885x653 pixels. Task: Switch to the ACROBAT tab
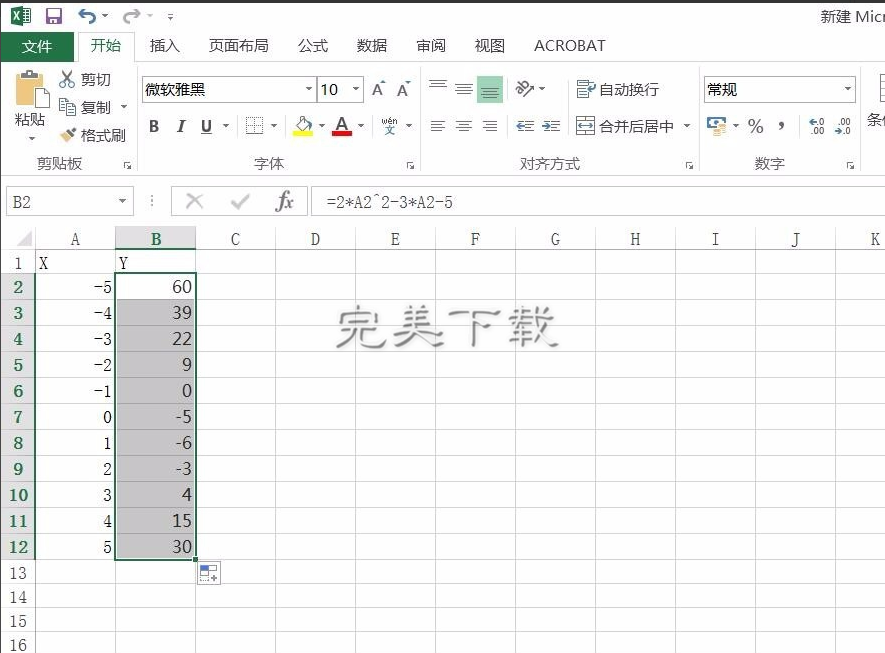[569, 46]
